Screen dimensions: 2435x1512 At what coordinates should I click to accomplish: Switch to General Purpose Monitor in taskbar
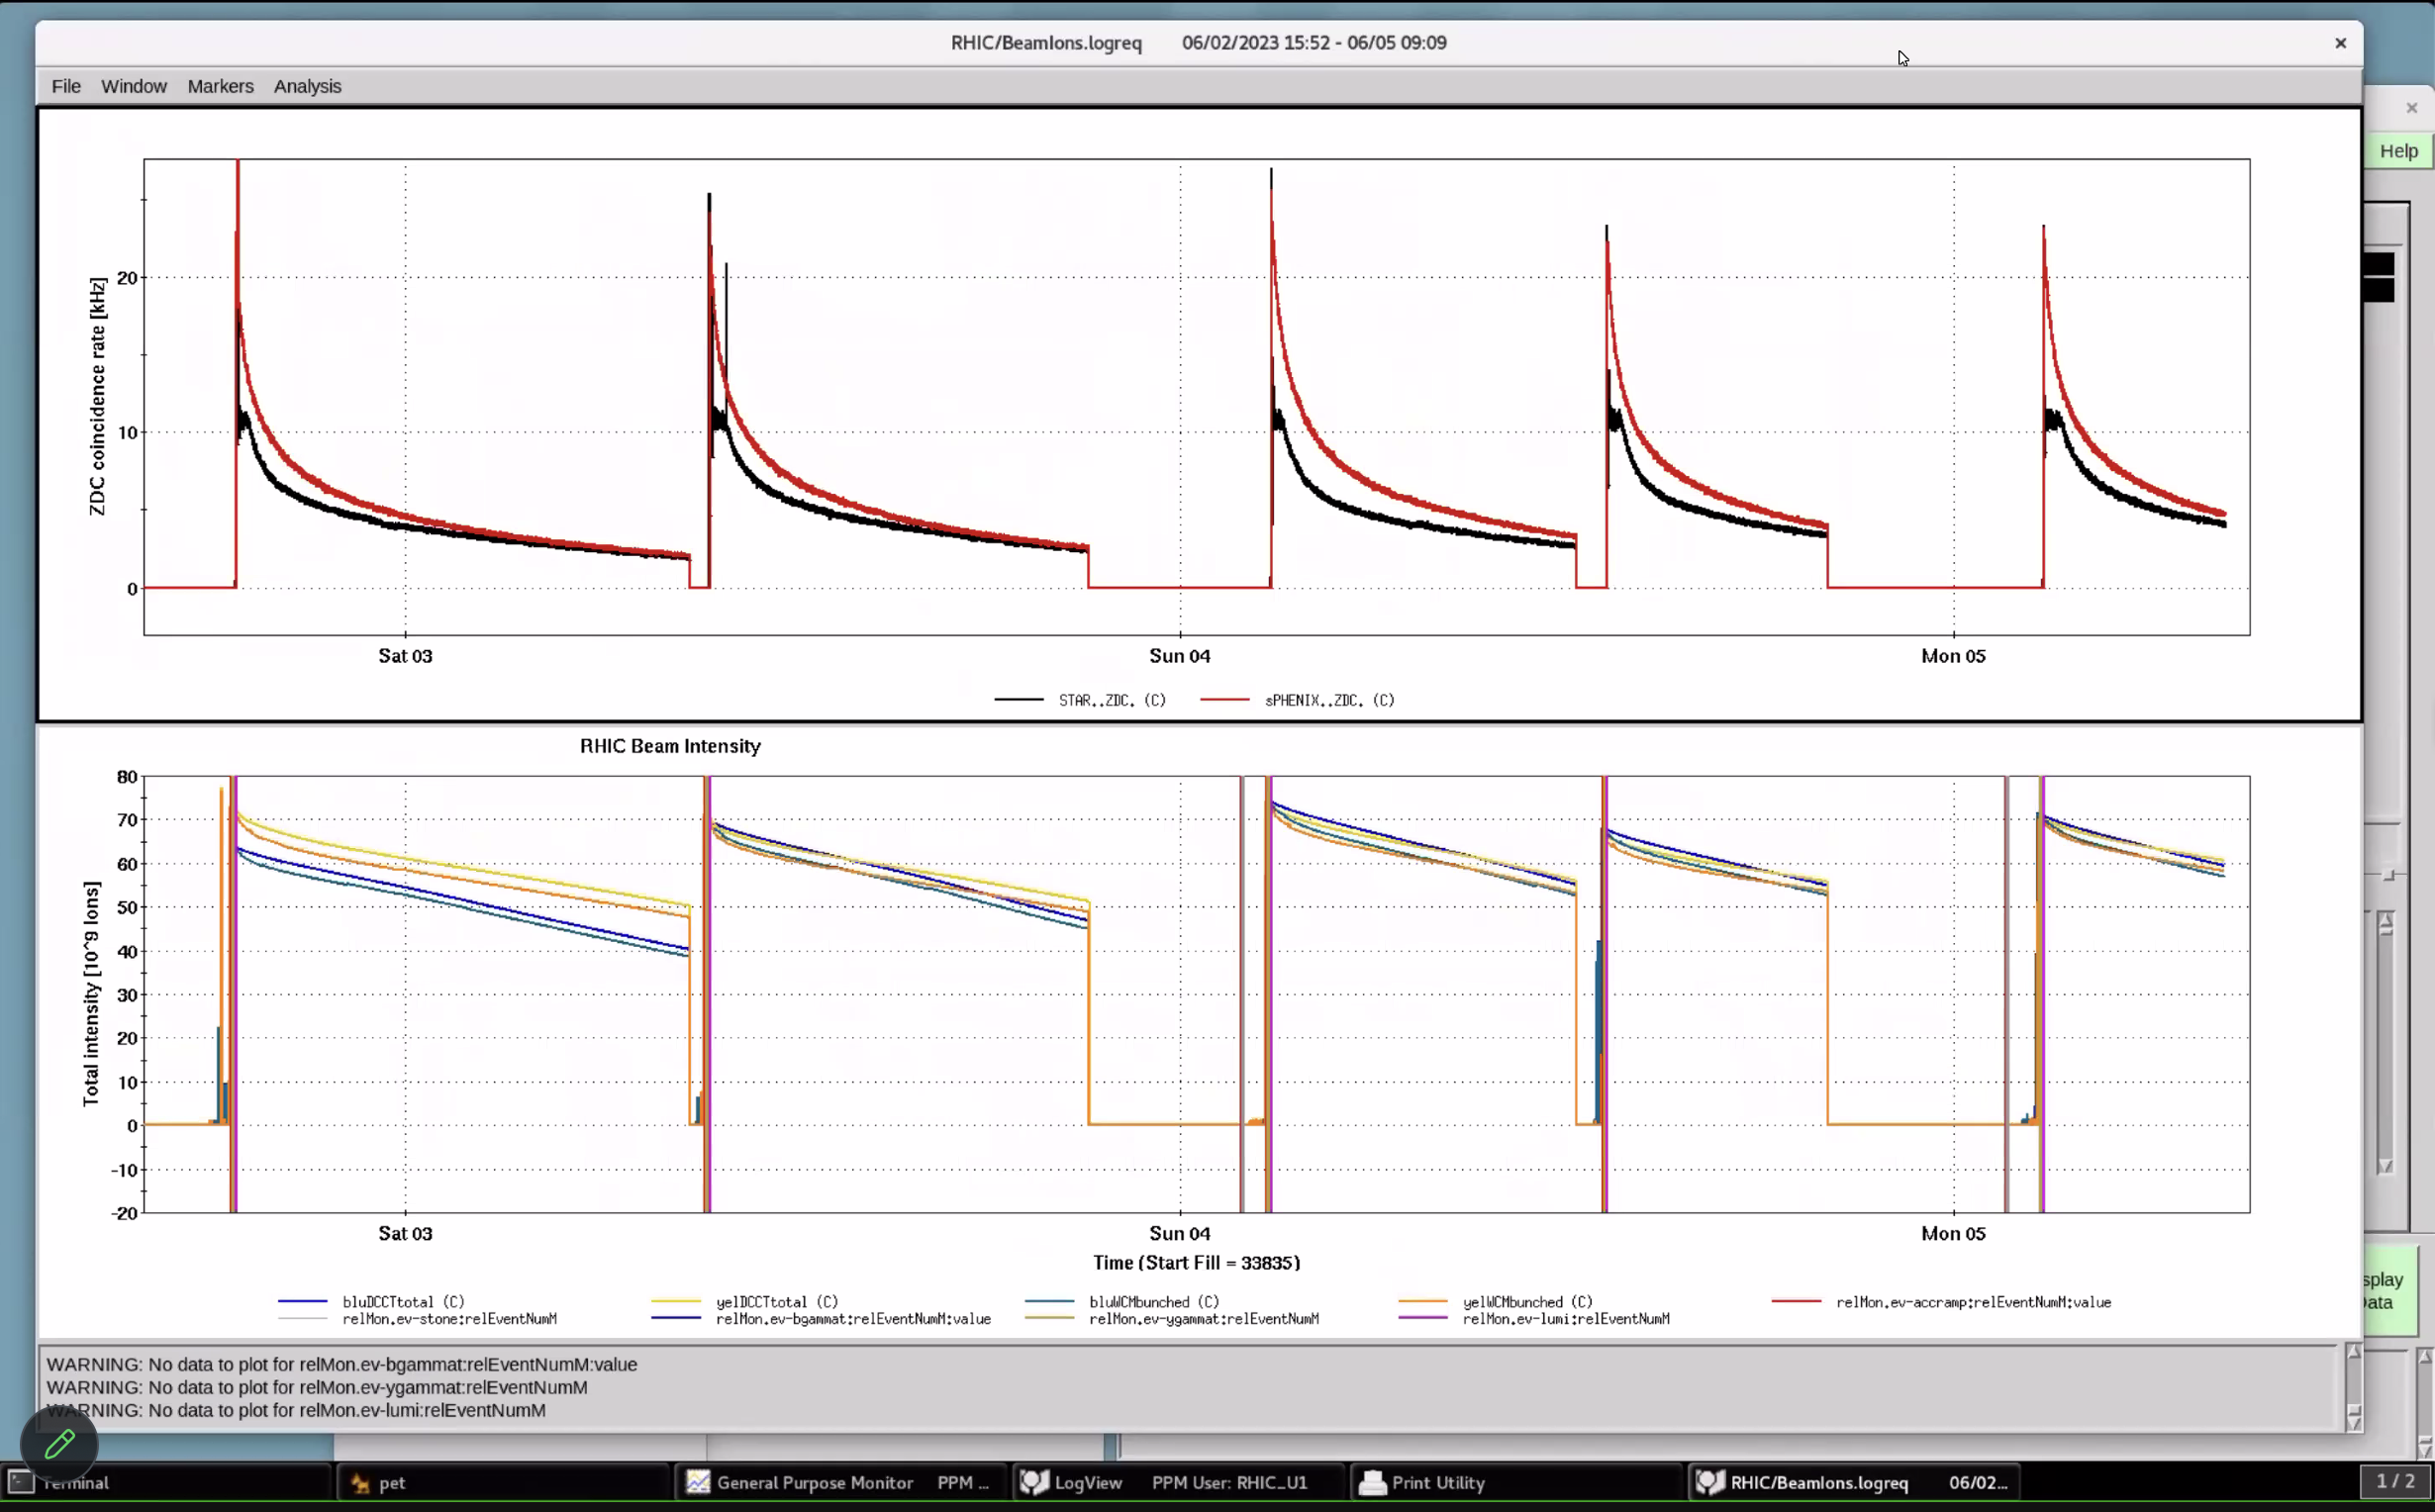pos(840,1482)
